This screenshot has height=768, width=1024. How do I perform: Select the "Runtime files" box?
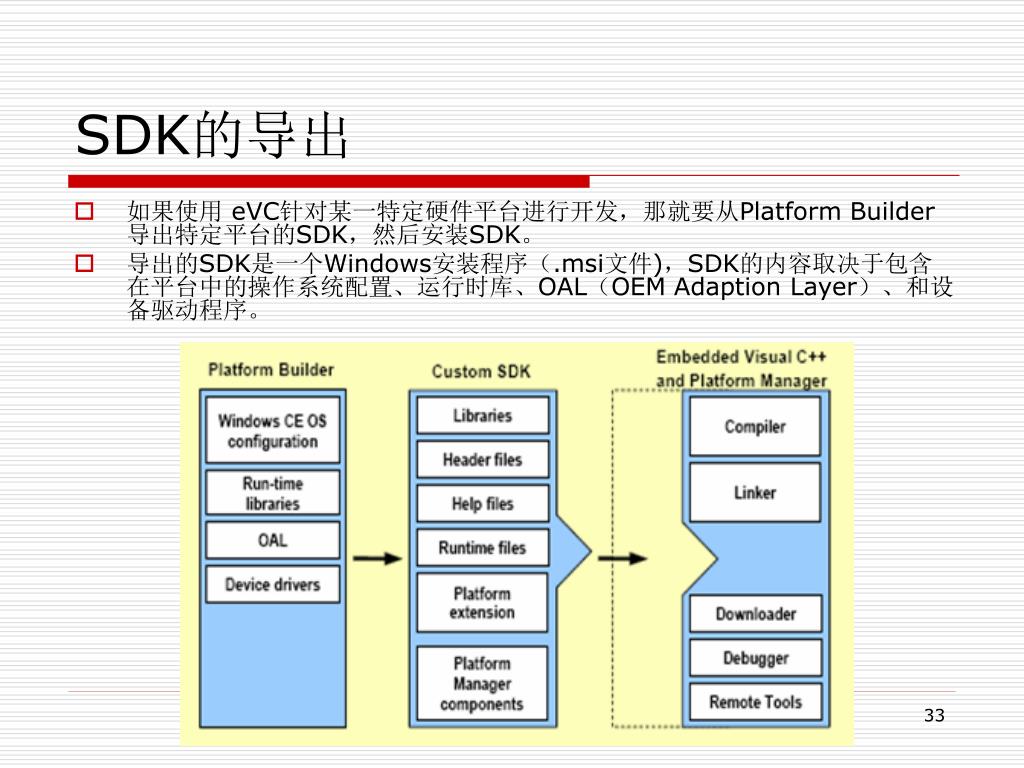click(483, 547)
